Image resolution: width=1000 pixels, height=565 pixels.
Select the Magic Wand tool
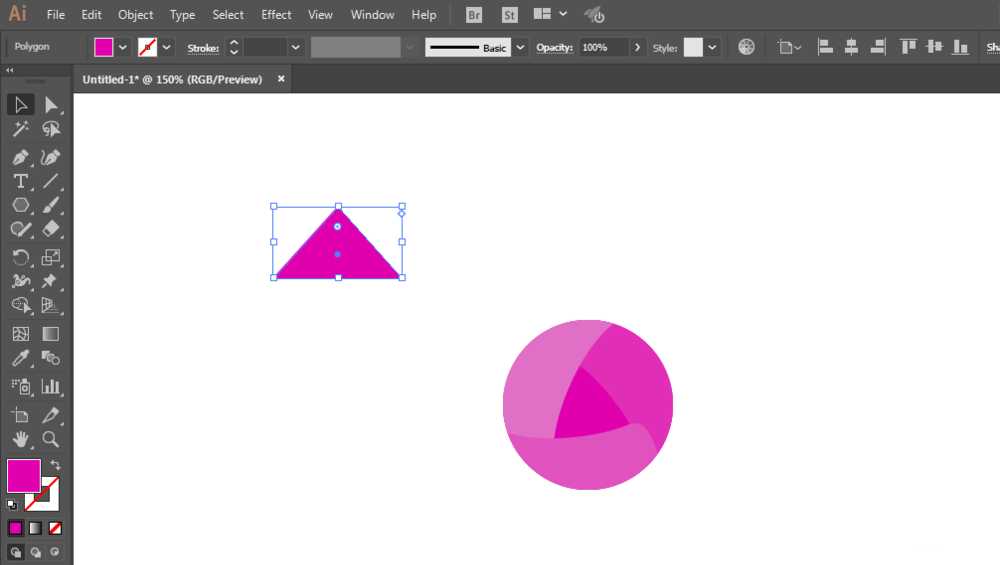pos(20,129)
